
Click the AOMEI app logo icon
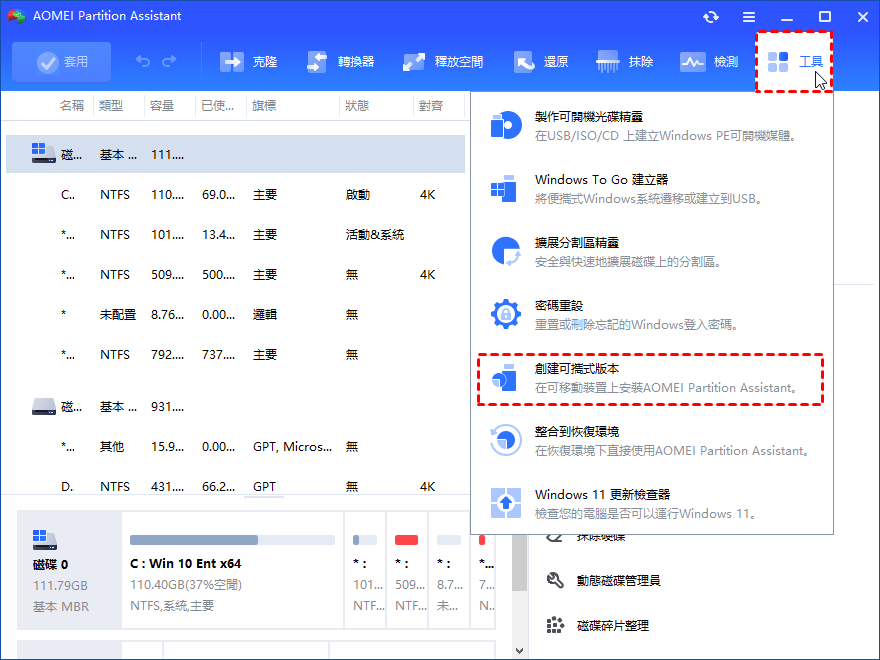16,16
